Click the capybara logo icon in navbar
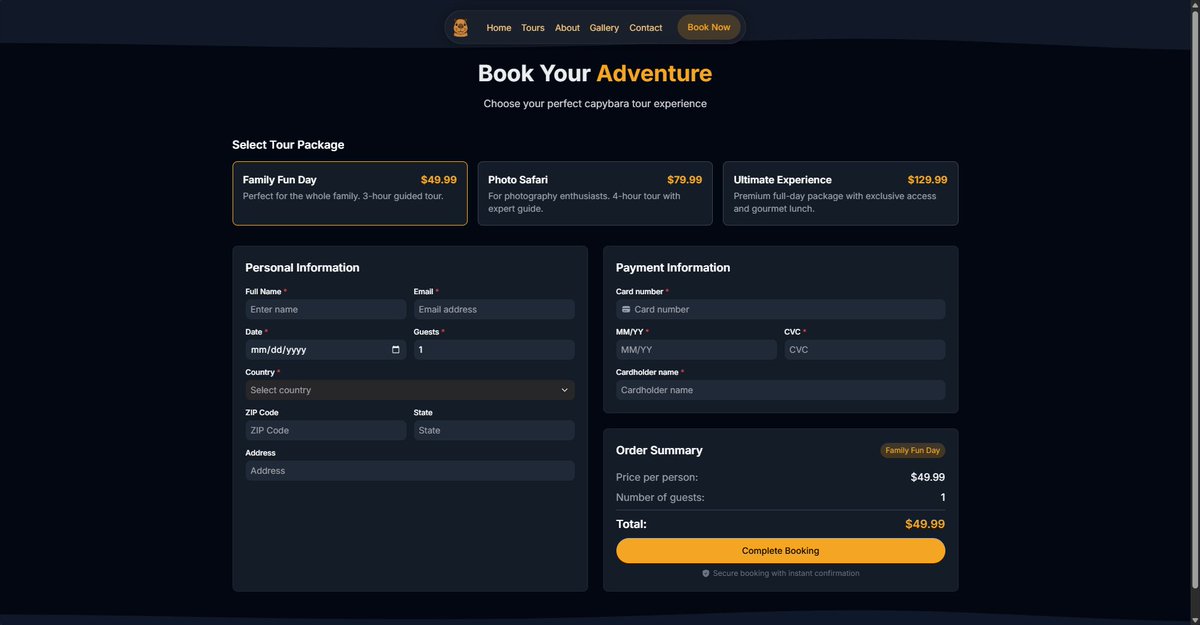 [x=460, y=28]
